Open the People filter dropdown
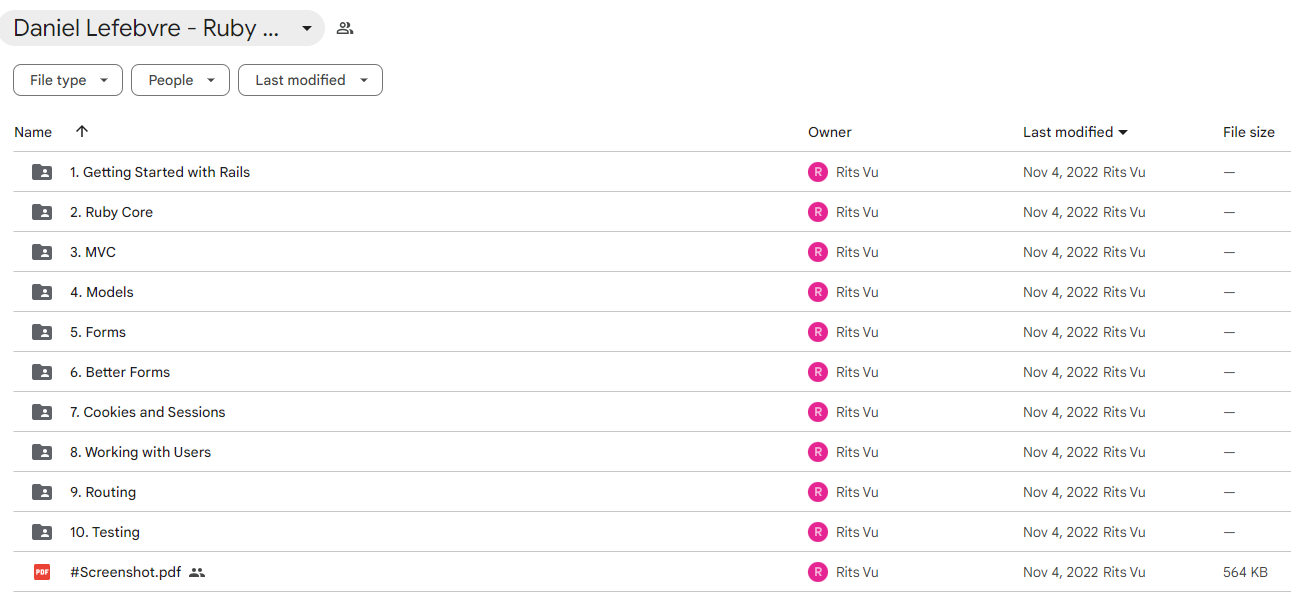The image size is (1291, 612). click(x=180, y=80)
